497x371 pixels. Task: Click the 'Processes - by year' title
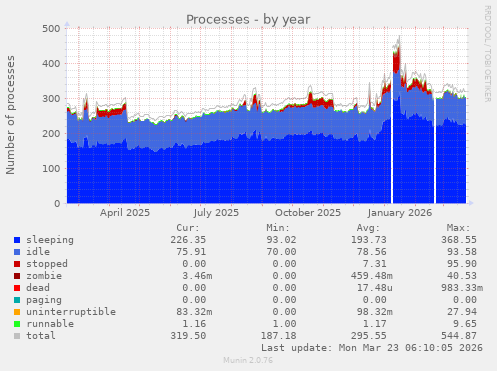point(248,20)
